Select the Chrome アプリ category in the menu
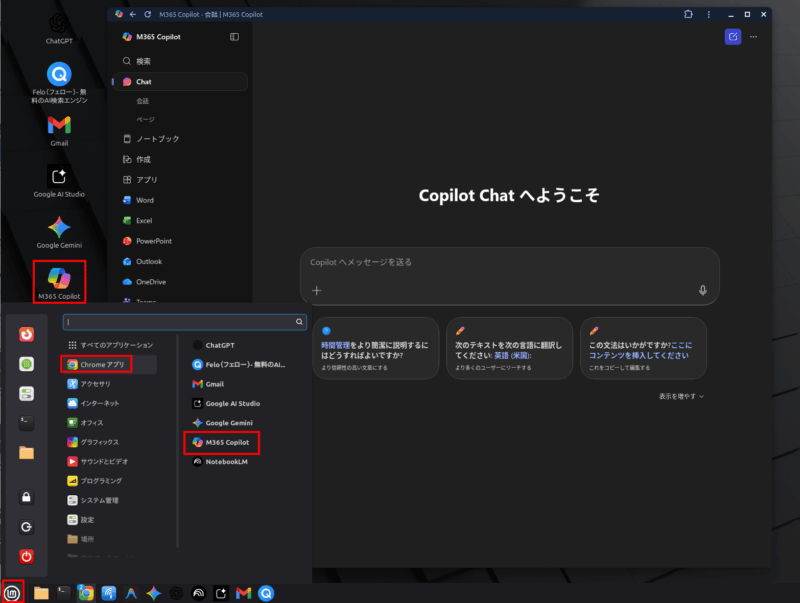The width and height of the screenshot is (800, 603). pyautogui.click(x=108, y=364)
